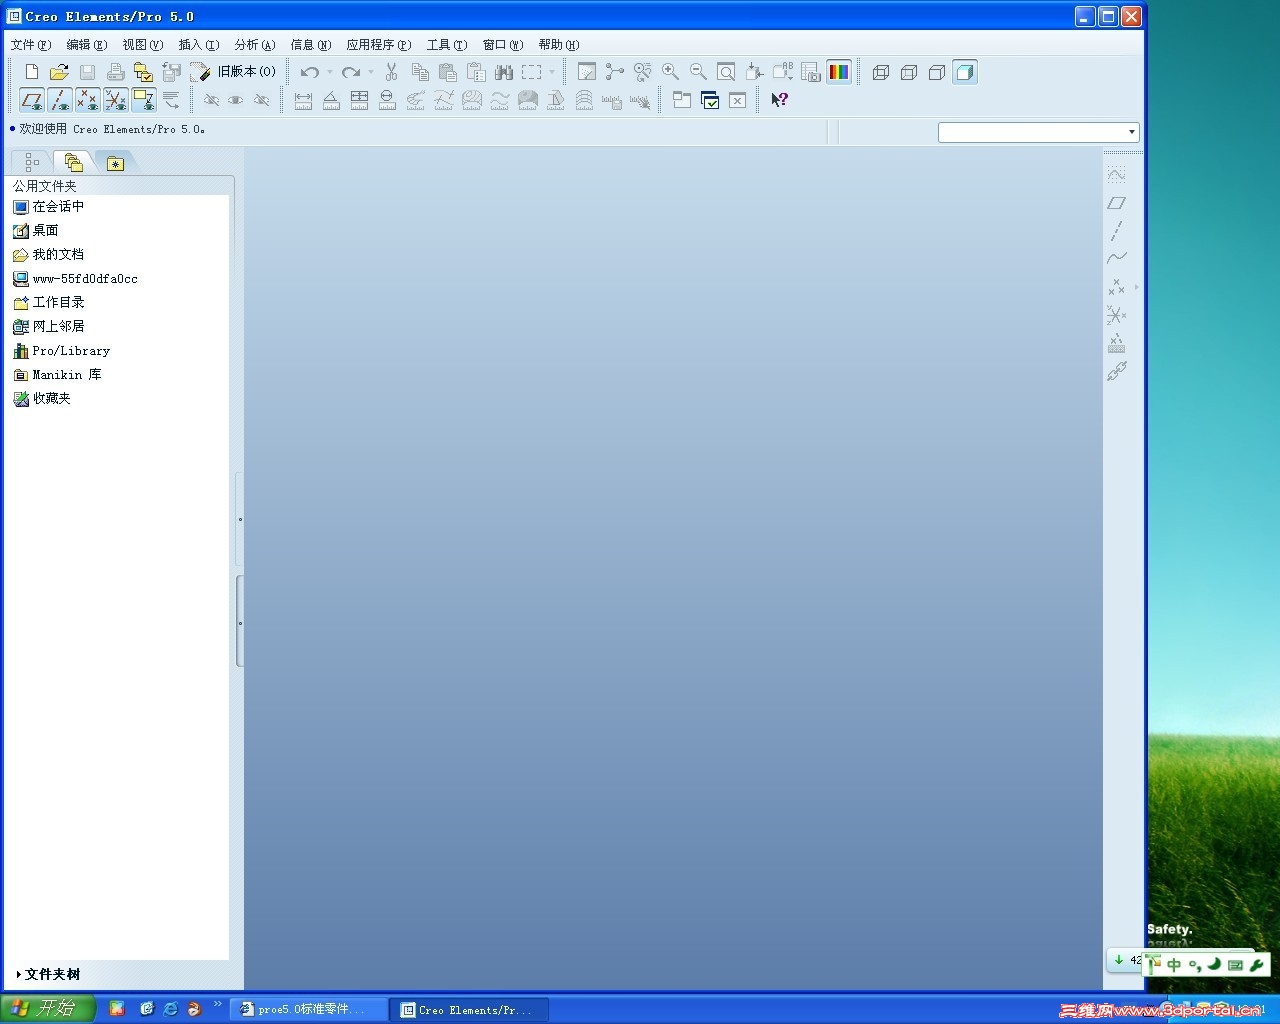This screenshot has width=1280, height=1024.
Task: Click the Print icon
Action: click(x=116, y=72)
